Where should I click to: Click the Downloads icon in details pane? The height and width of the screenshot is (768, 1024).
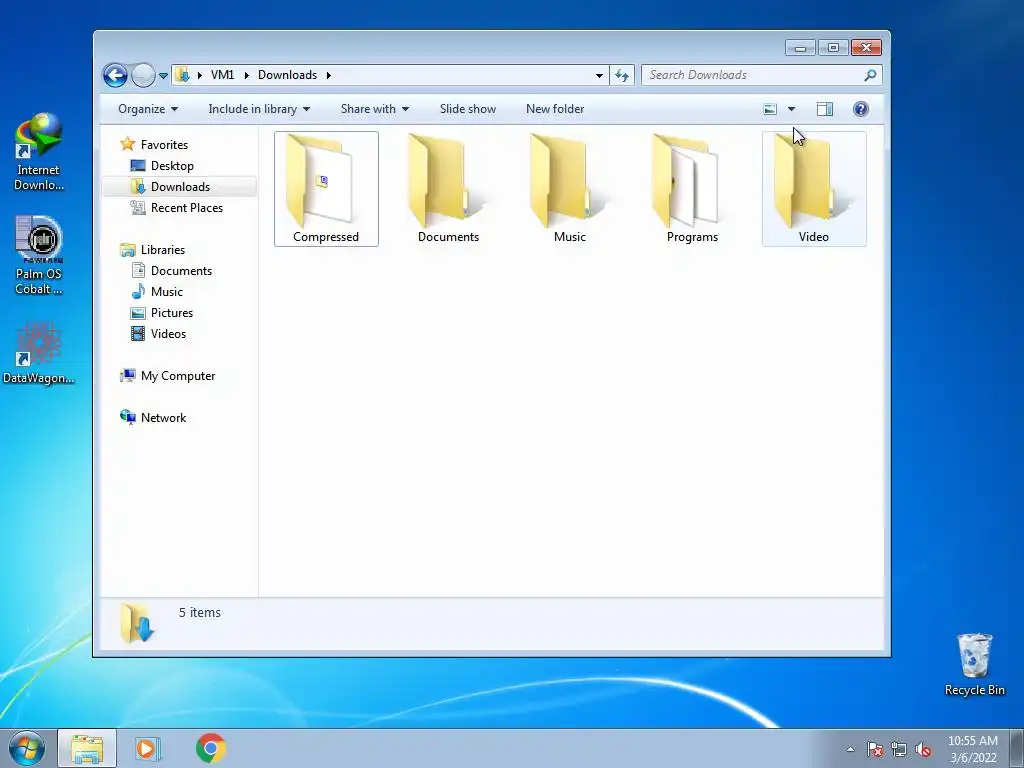(136, 624)
